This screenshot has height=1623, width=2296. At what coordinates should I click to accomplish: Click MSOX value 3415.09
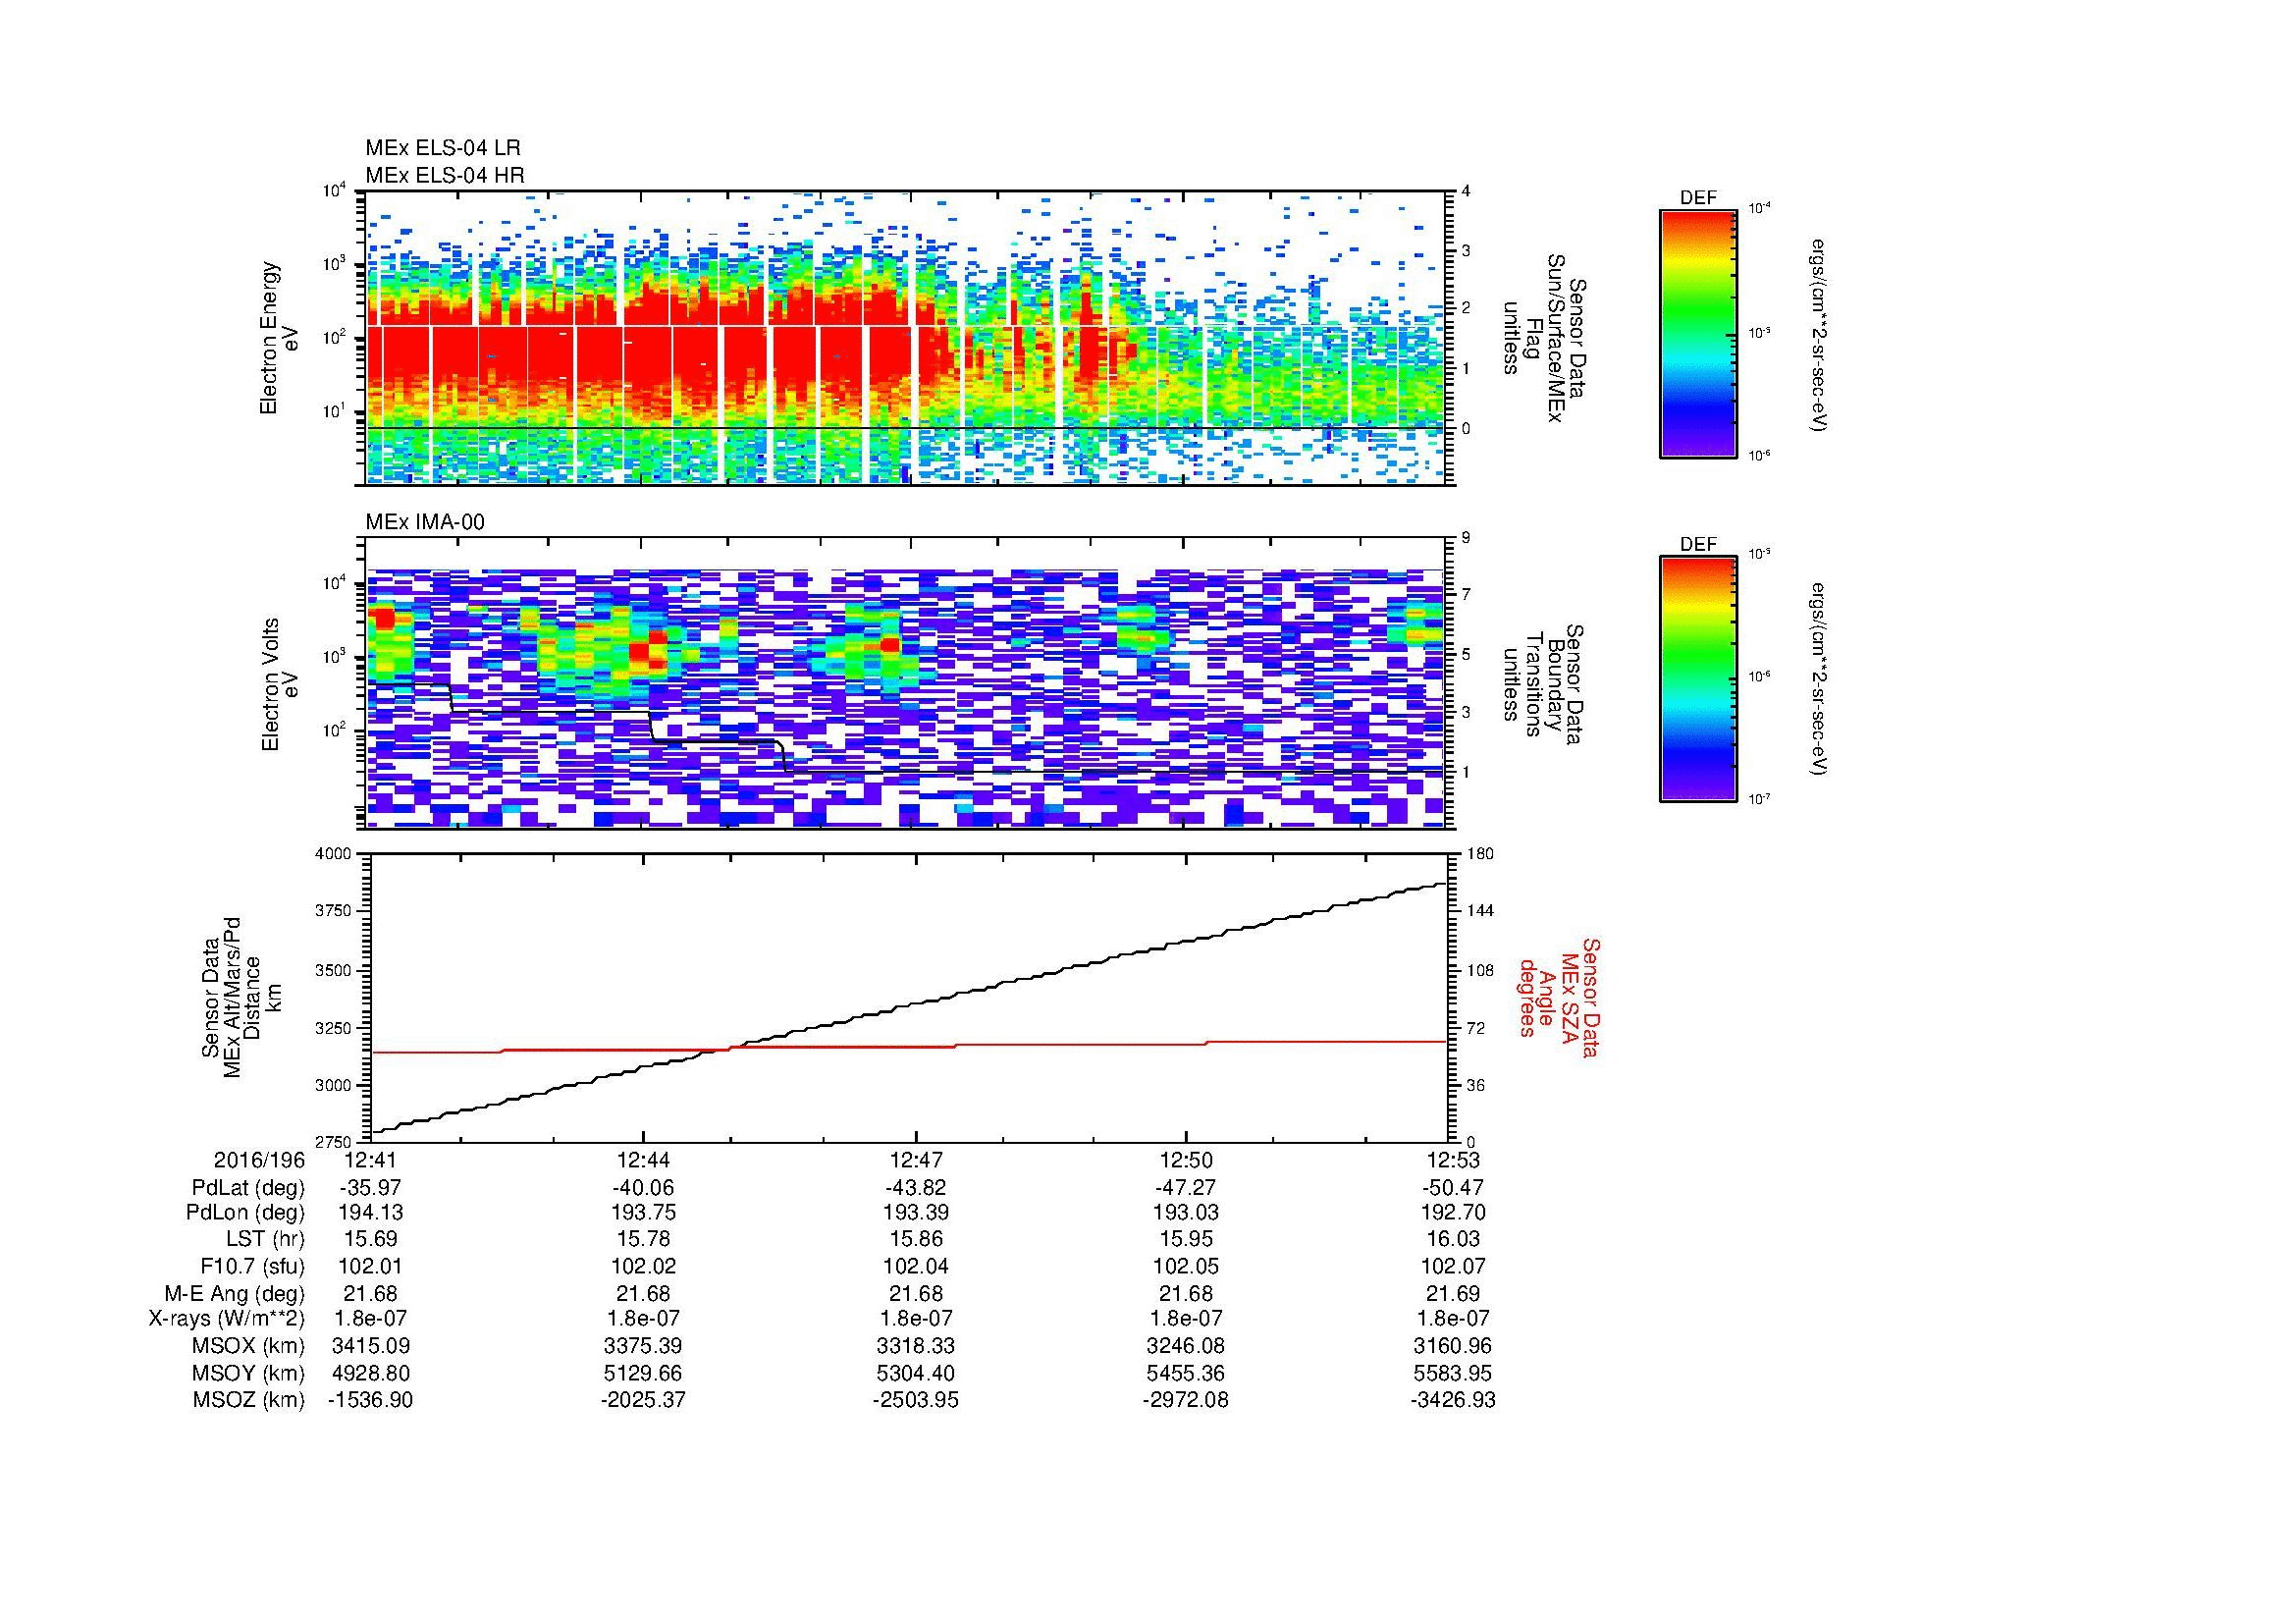(370, 1346)
